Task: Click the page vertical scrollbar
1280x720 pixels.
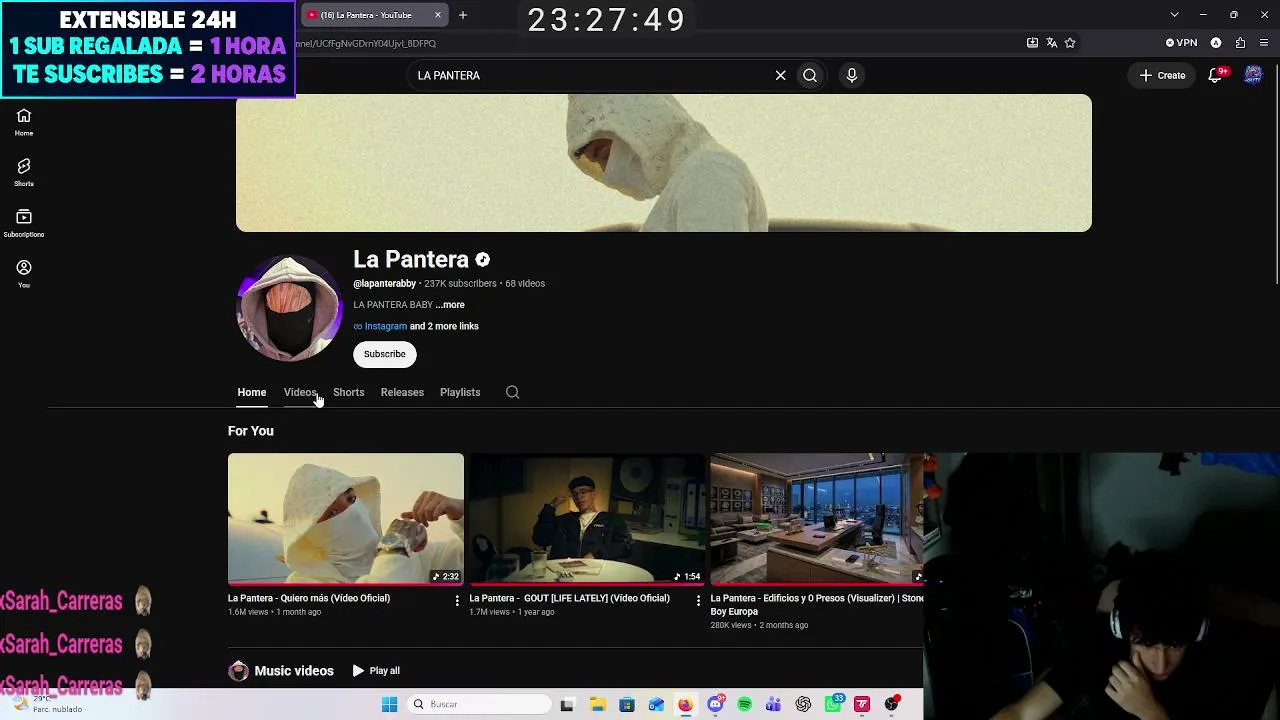Action: (1276, 175)
